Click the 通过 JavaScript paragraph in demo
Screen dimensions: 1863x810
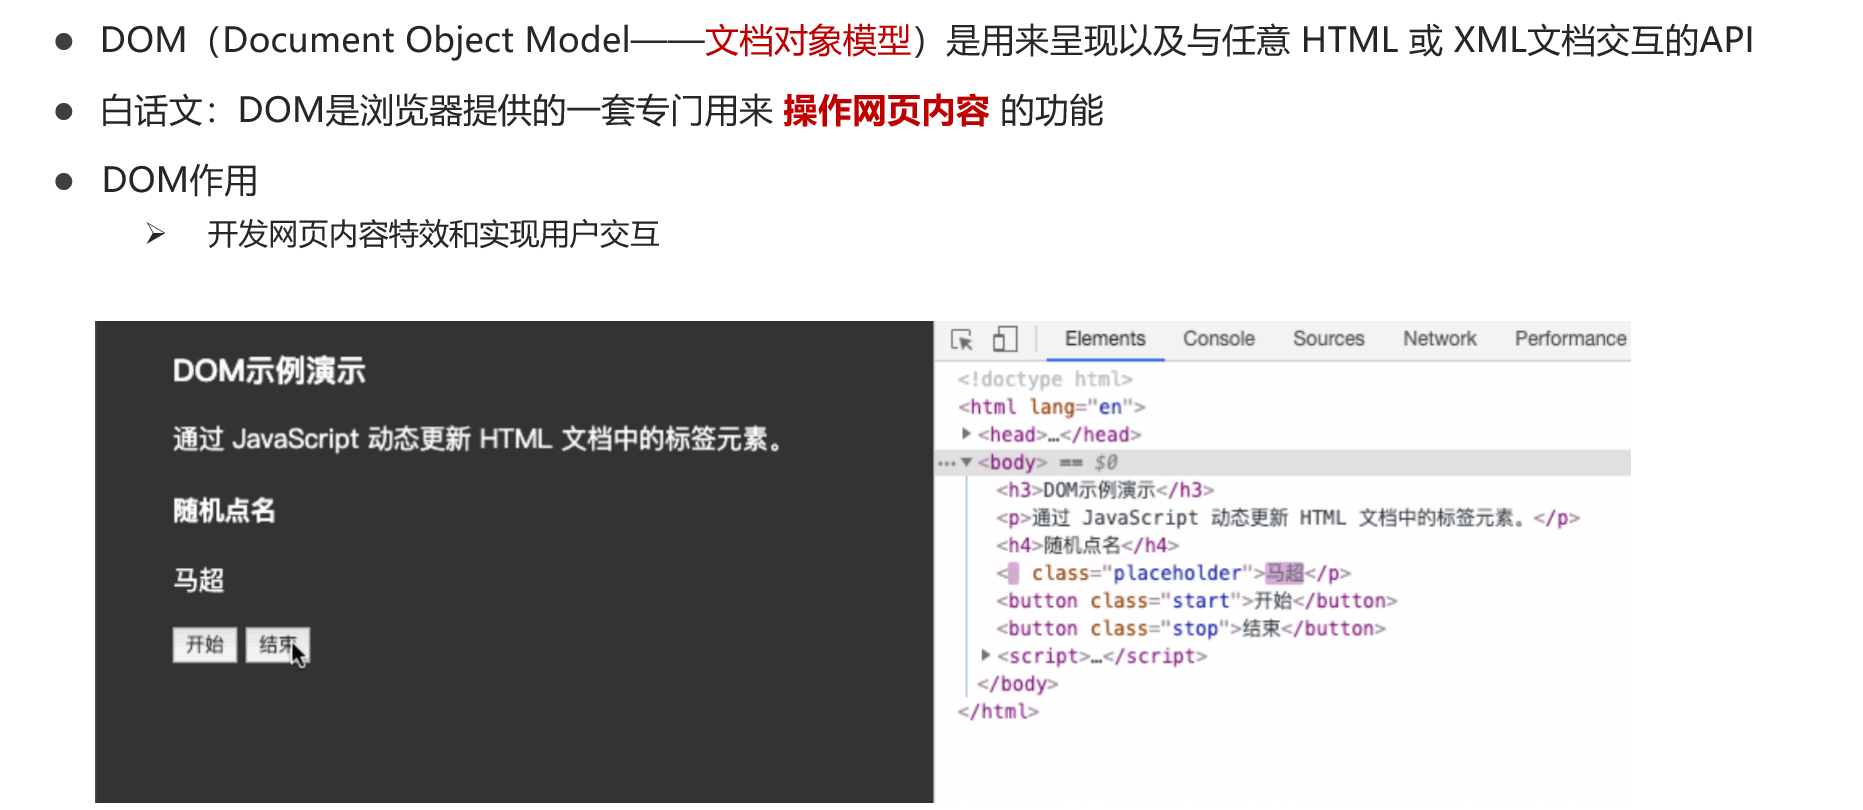point(478,439)
